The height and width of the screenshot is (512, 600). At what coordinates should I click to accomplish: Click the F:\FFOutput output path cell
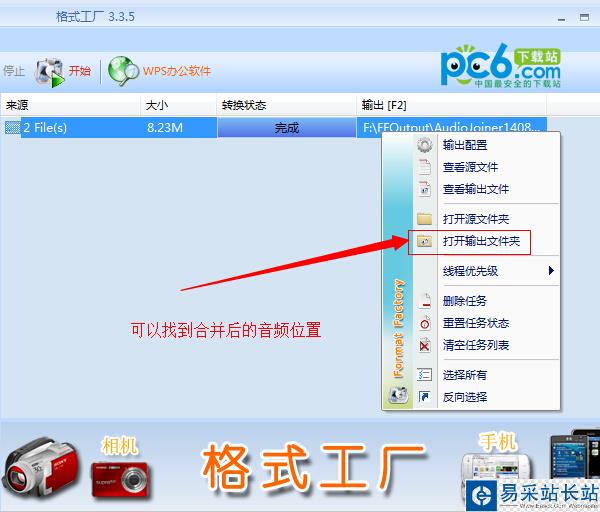451,127
